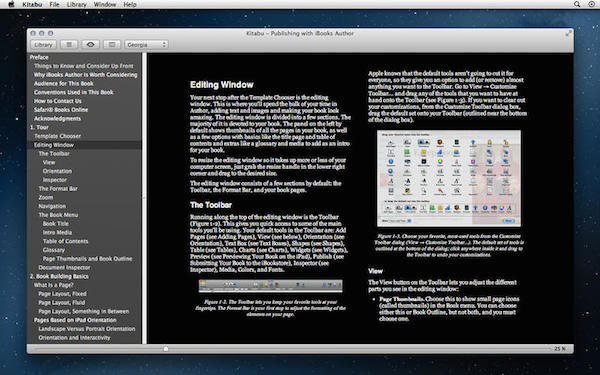Jump to Zoom section
Screen dimensions: 600x375
coord(46,198)
